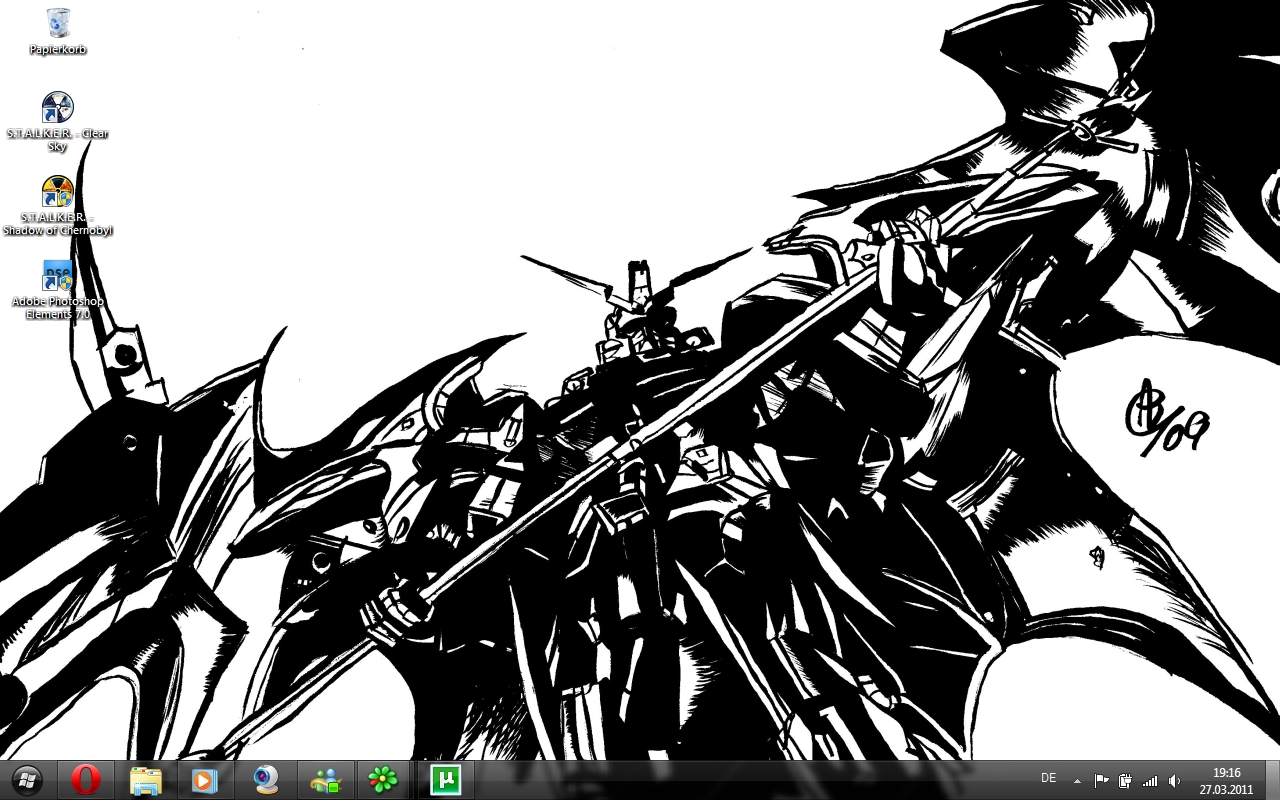Open Windows Live Messenger in the taskbar
Viewport: 1280px width, 800px height.
click(326, 780)
